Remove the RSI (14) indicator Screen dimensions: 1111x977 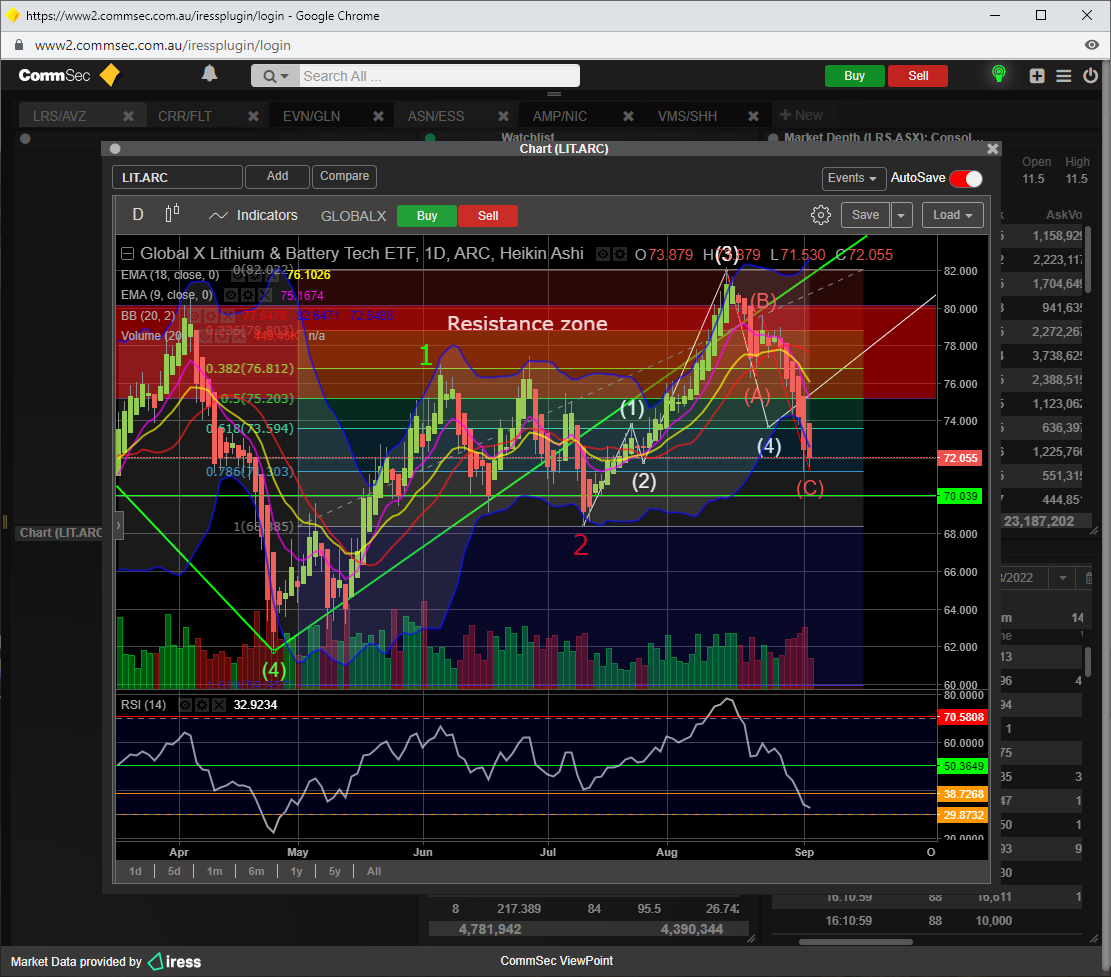coord(219,705)
